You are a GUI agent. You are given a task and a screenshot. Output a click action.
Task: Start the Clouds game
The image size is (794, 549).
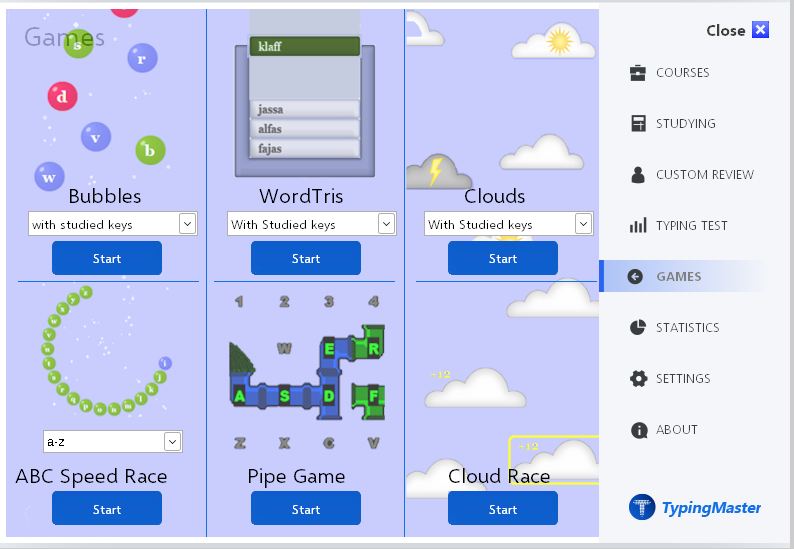coord(503,258)
